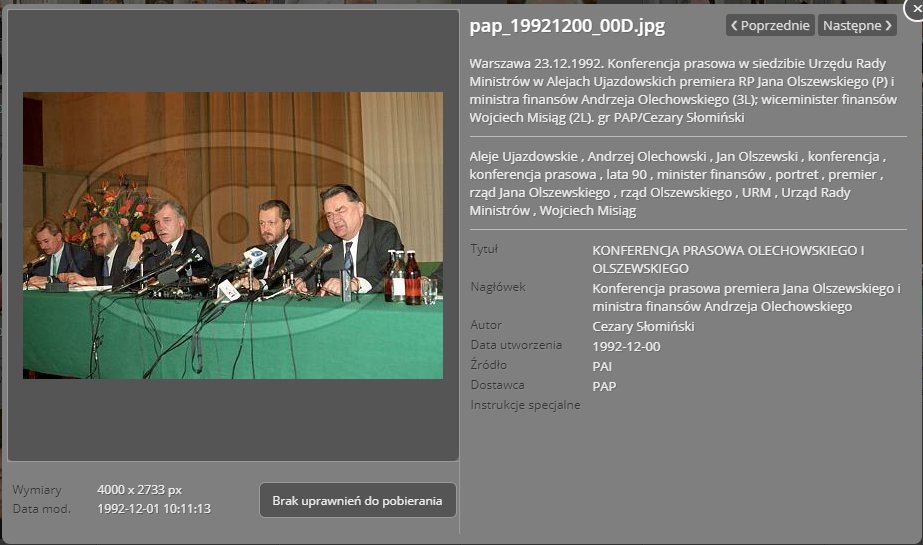
Task: Click the 'Data mod.' label
Action: tap(41, 509)
